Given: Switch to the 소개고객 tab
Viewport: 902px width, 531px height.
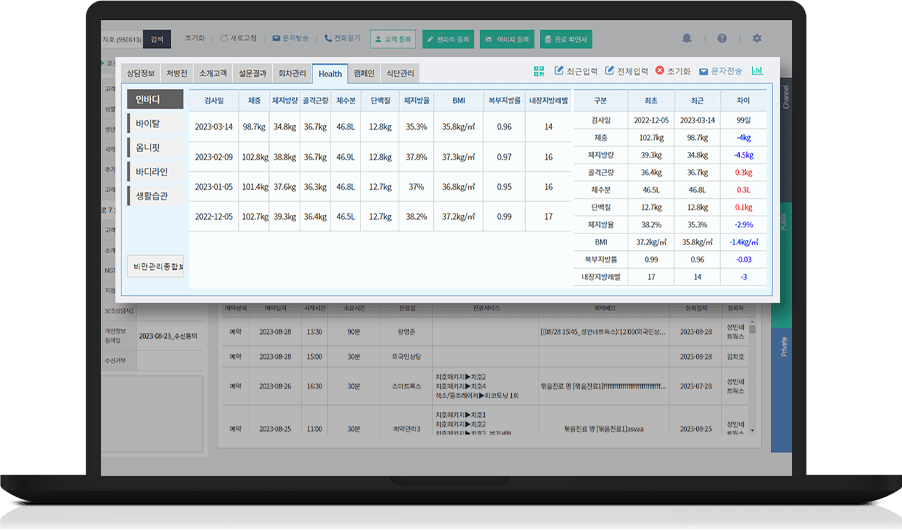Looking at the screenshot, I should click(x=213, y=74).
